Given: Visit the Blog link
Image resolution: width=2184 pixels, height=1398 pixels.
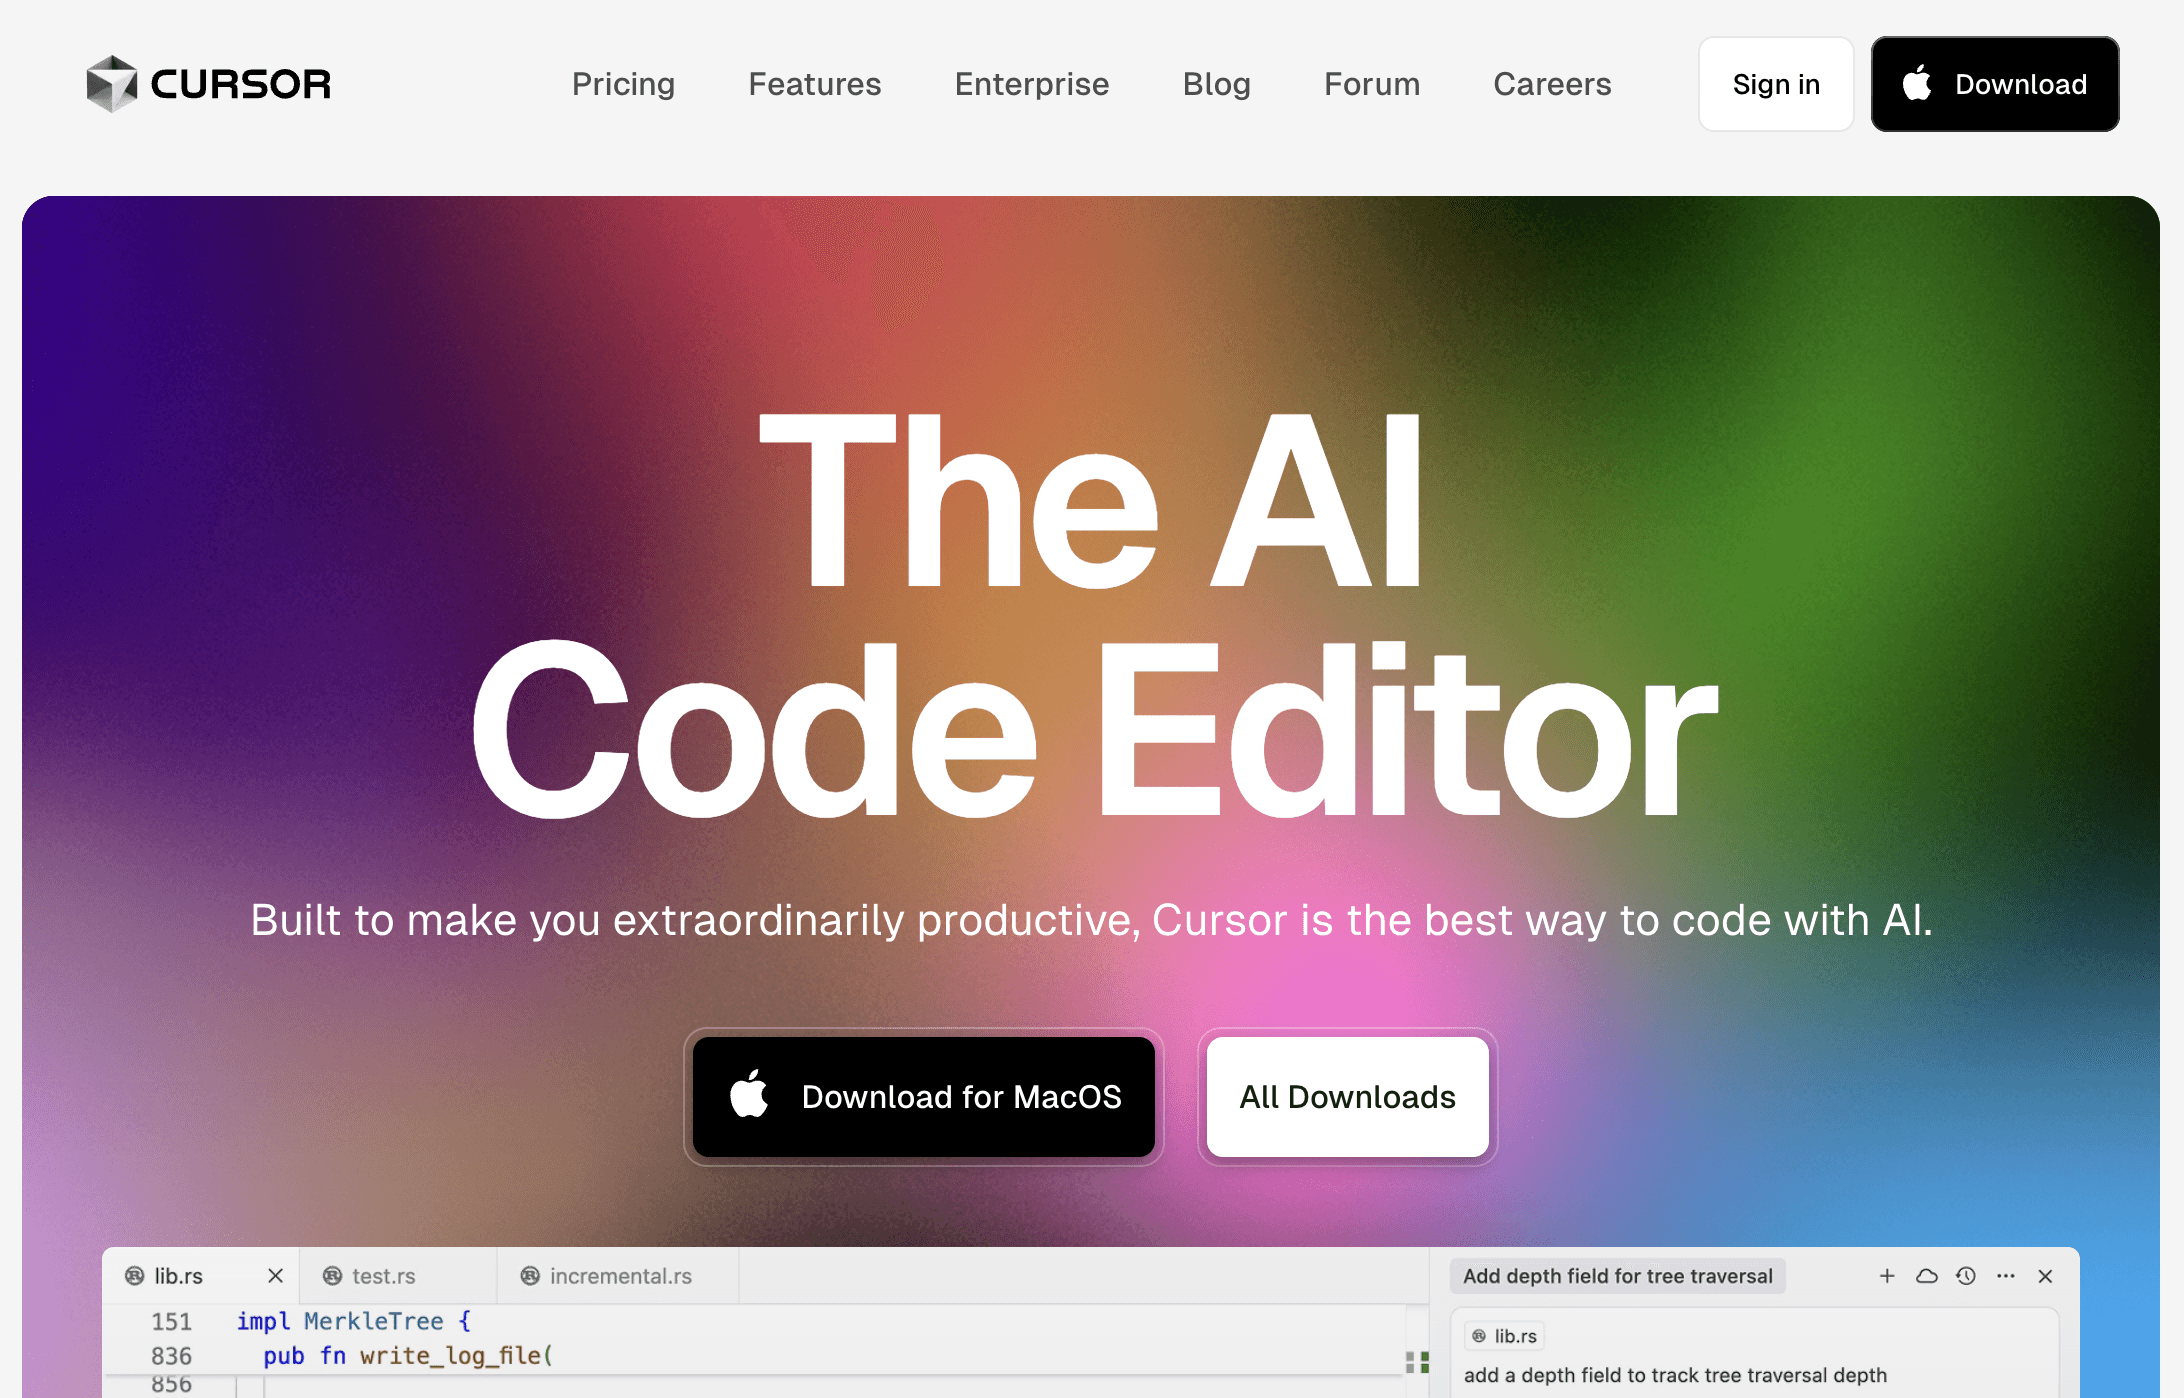Looking at the screenshot, I should pos(1216,84).
